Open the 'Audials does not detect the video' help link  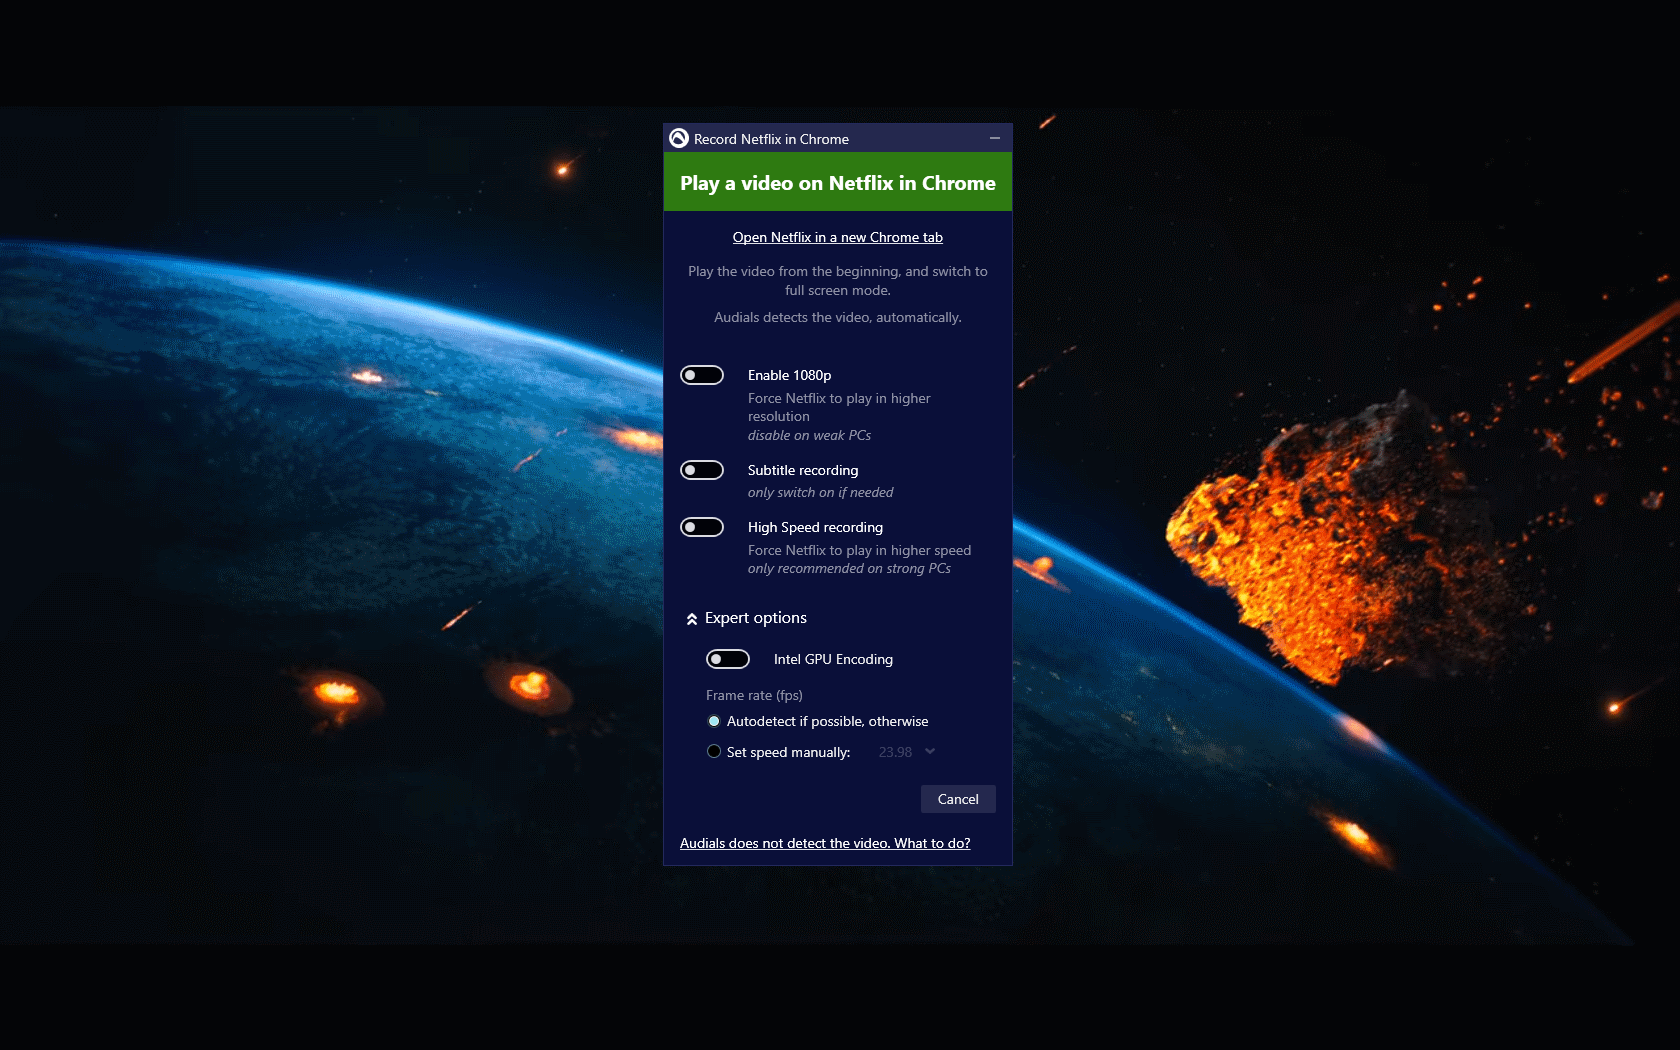coord(825,843)
